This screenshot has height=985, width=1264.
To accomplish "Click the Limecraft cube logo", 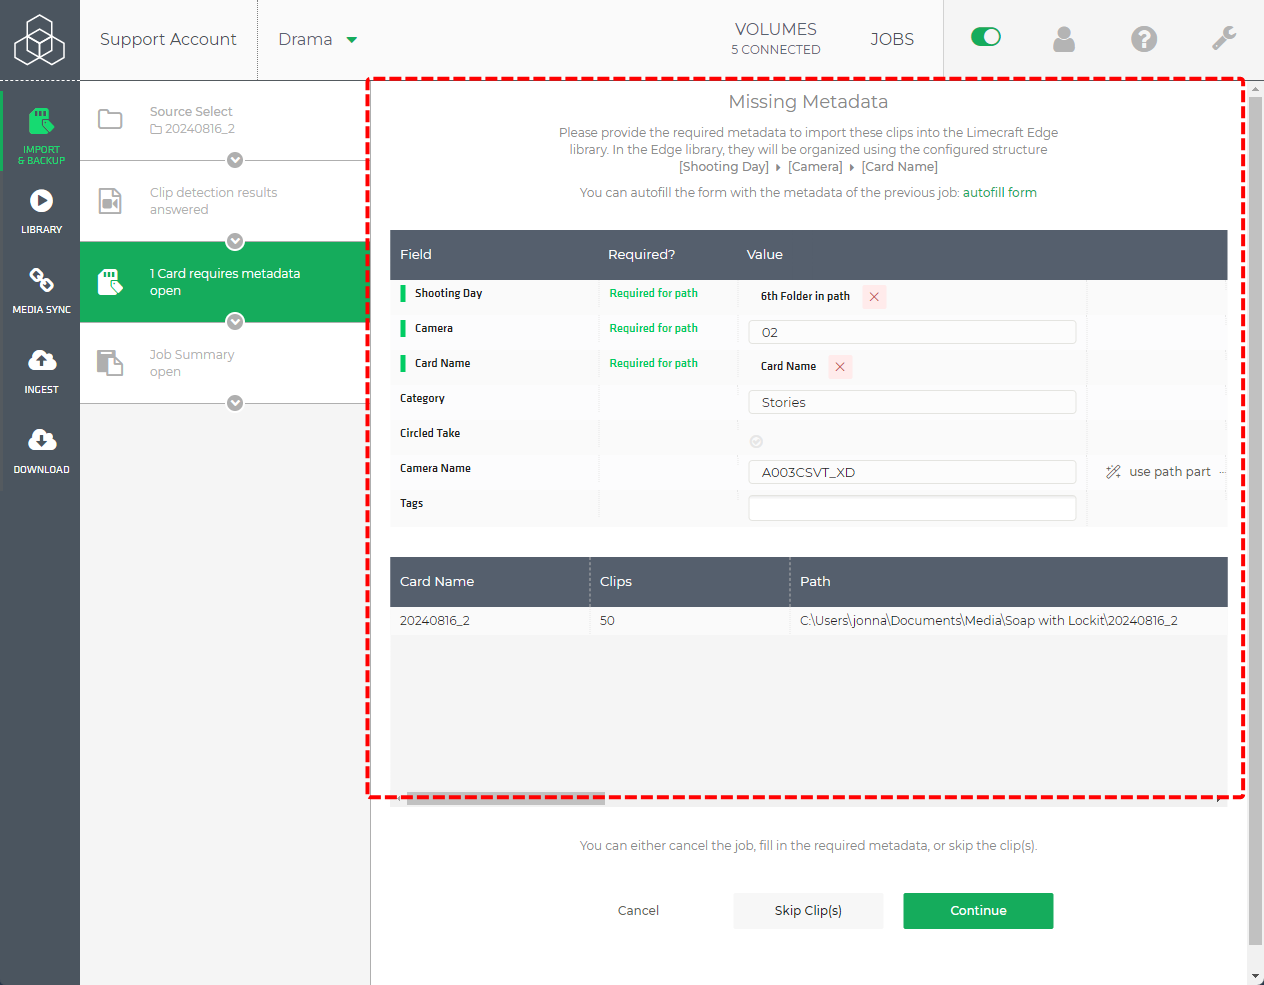I will pos(40,40).
